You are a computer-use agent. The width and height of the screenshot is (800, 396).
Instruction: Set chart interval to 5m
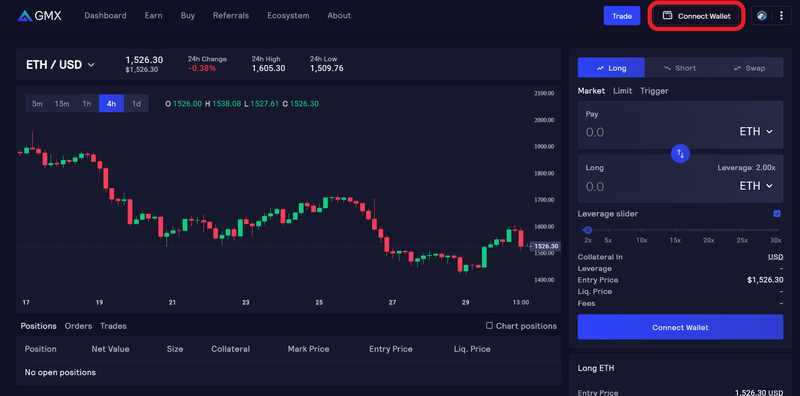37,104
